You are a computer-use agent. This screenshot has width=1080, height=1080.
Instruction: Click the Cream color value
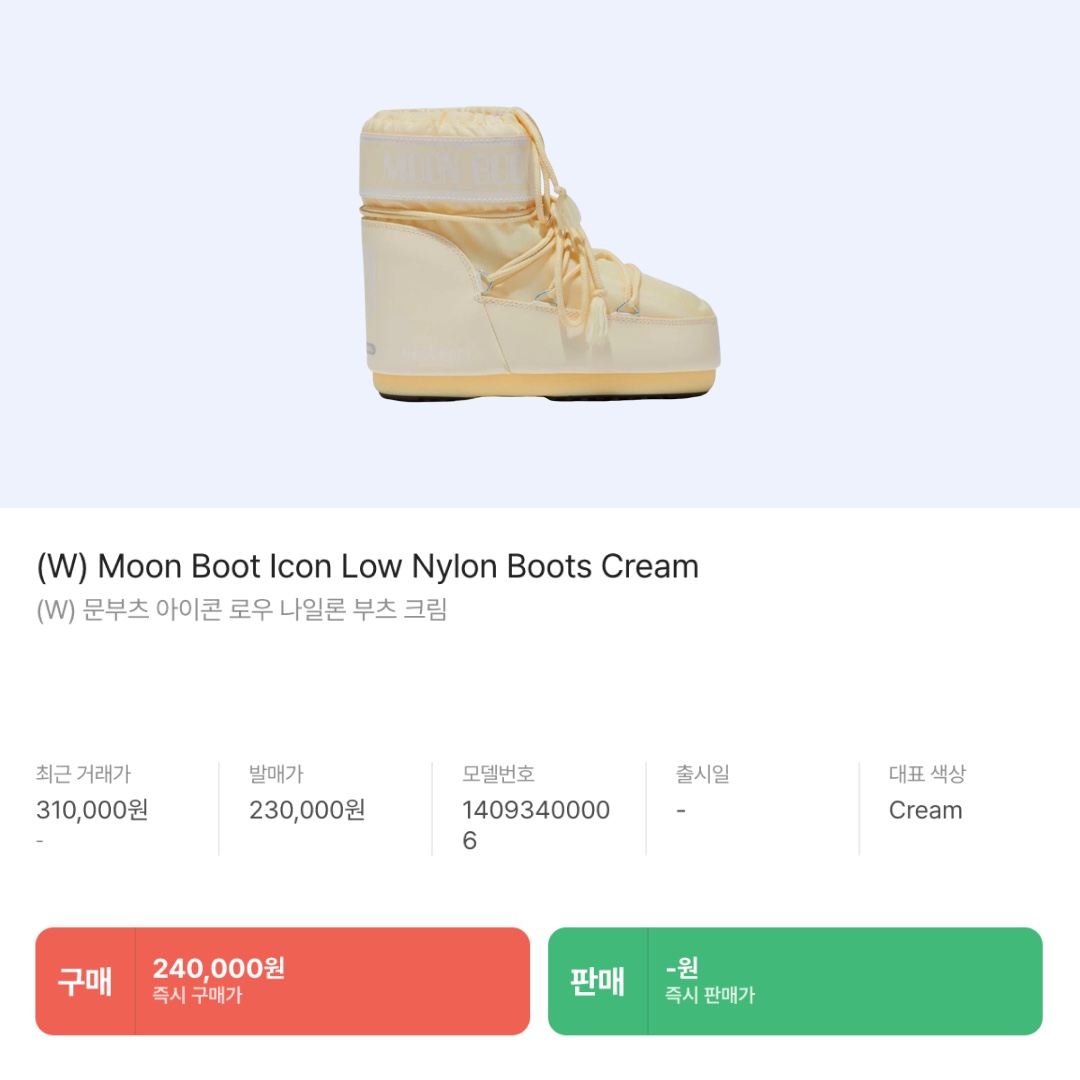[x=925, y=810]
